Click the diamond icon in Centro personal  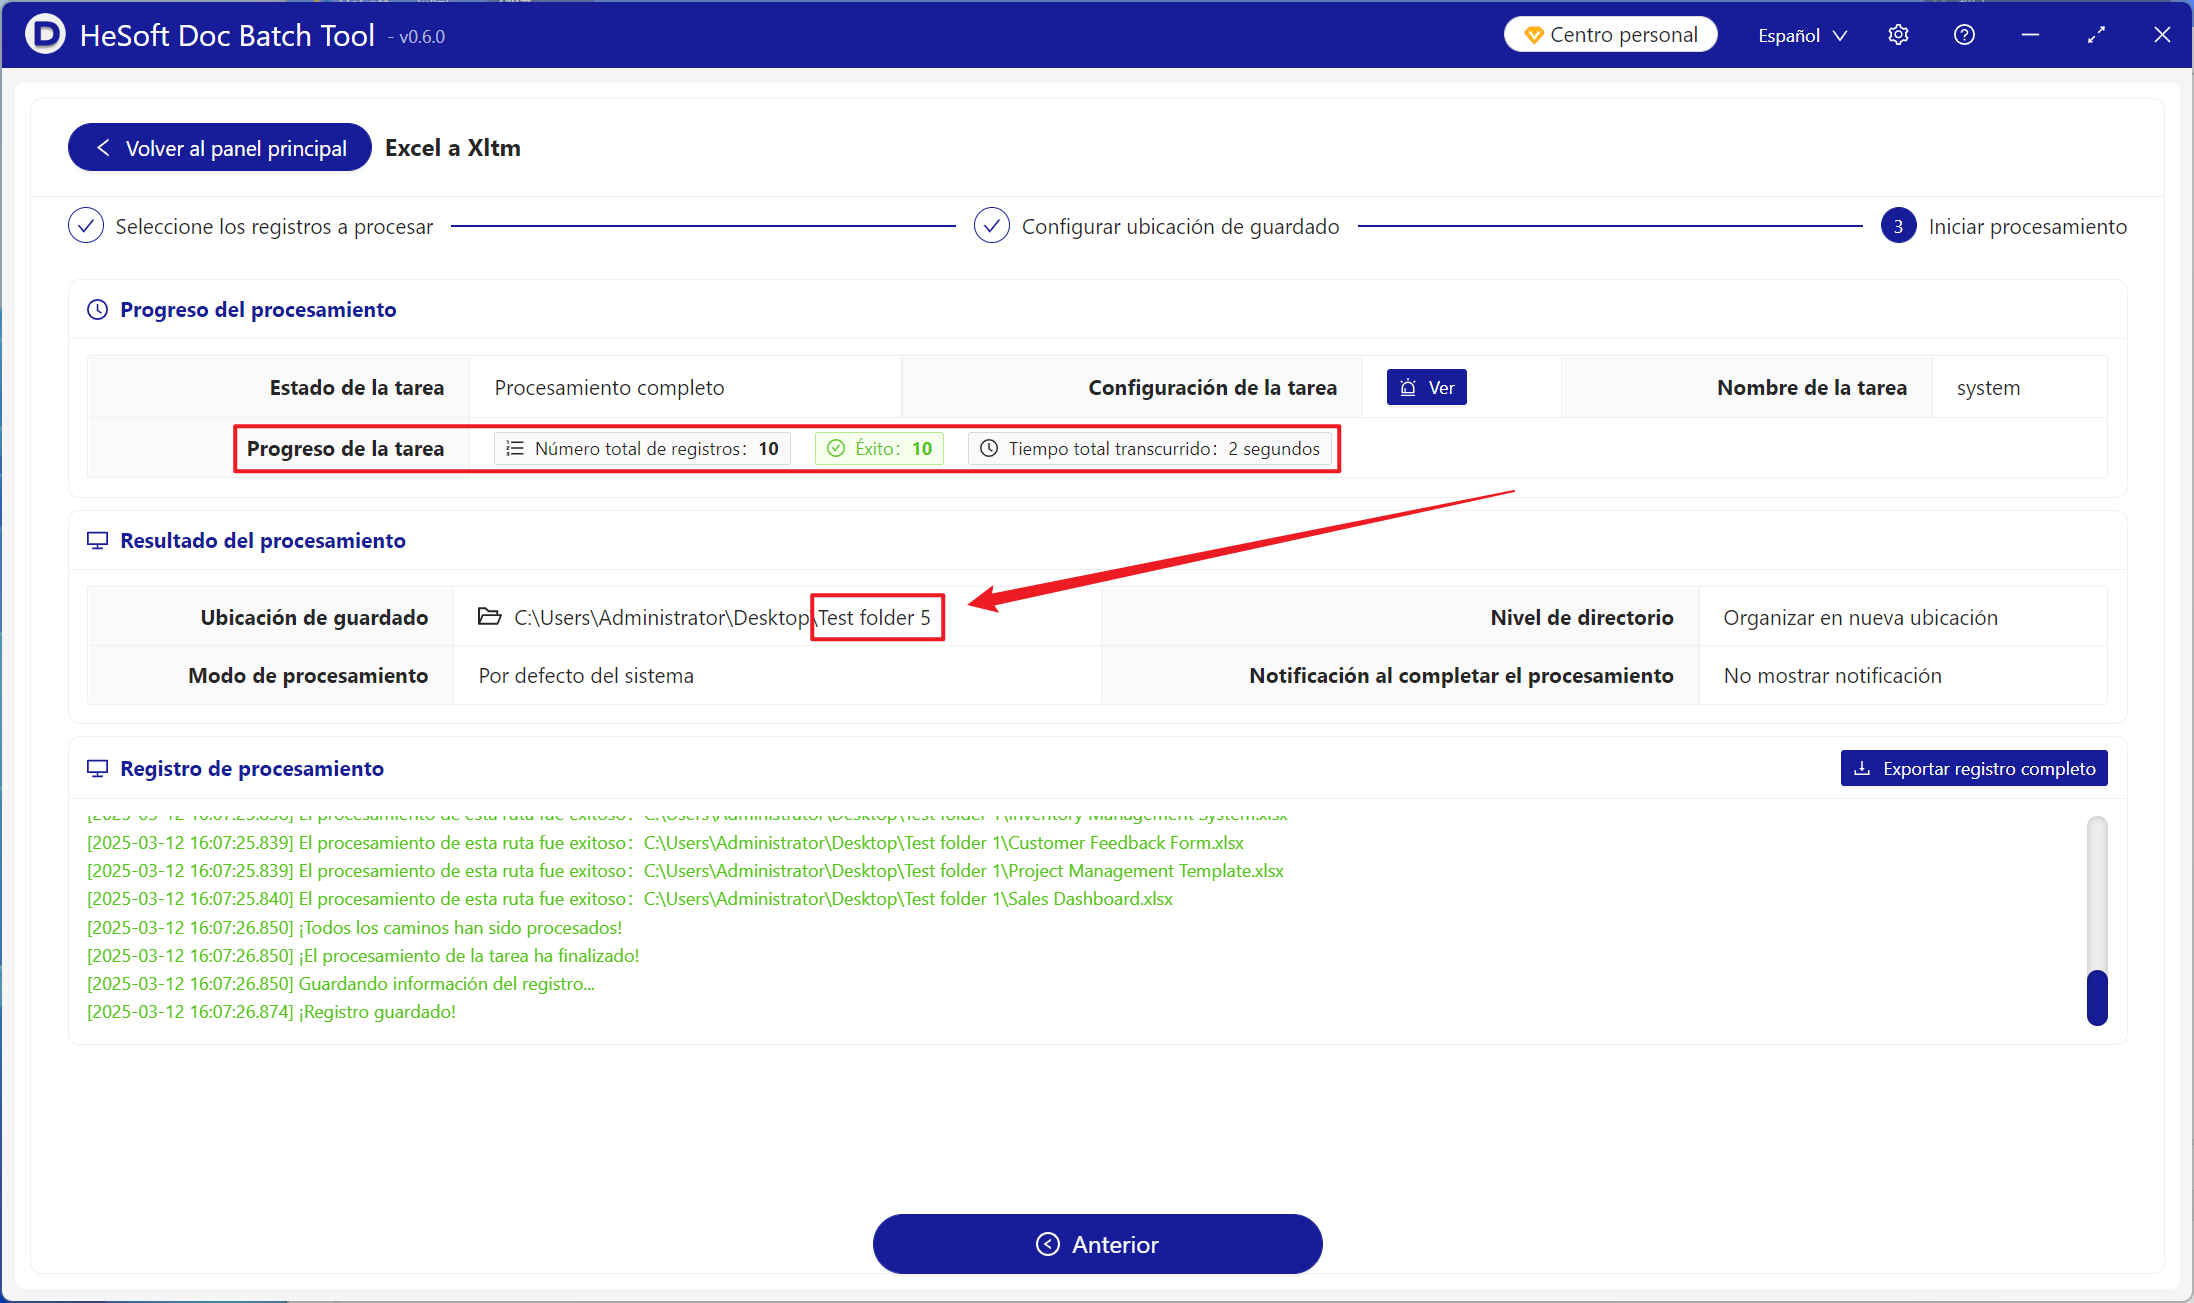click(x=1534, y=35)
